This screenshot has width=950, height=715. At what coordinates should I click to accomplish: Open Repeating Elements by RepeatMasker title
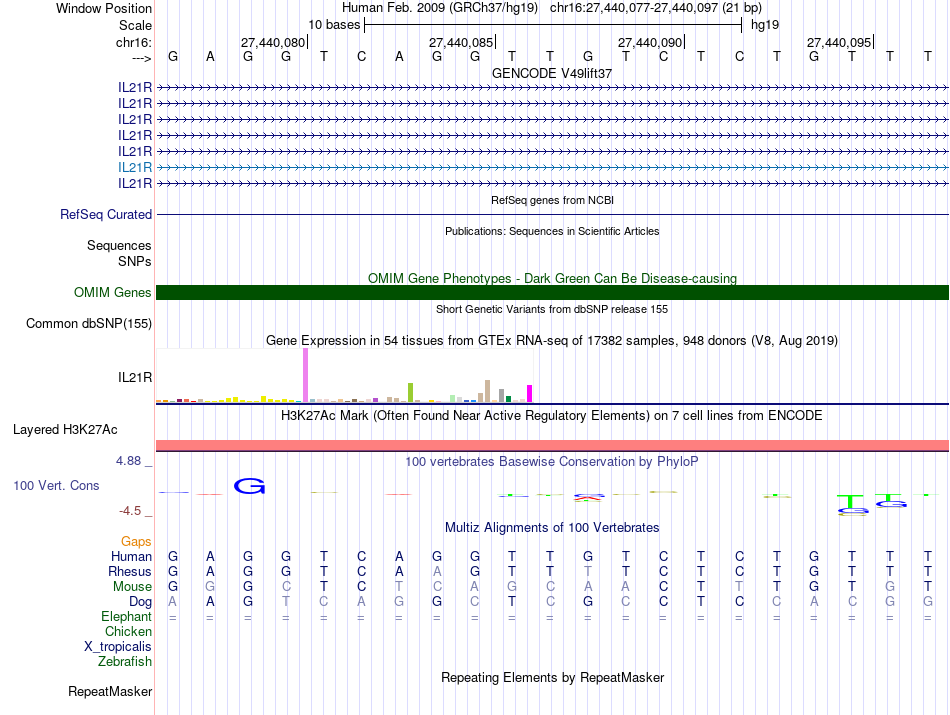pyautogui.click(x=552, y=677)
